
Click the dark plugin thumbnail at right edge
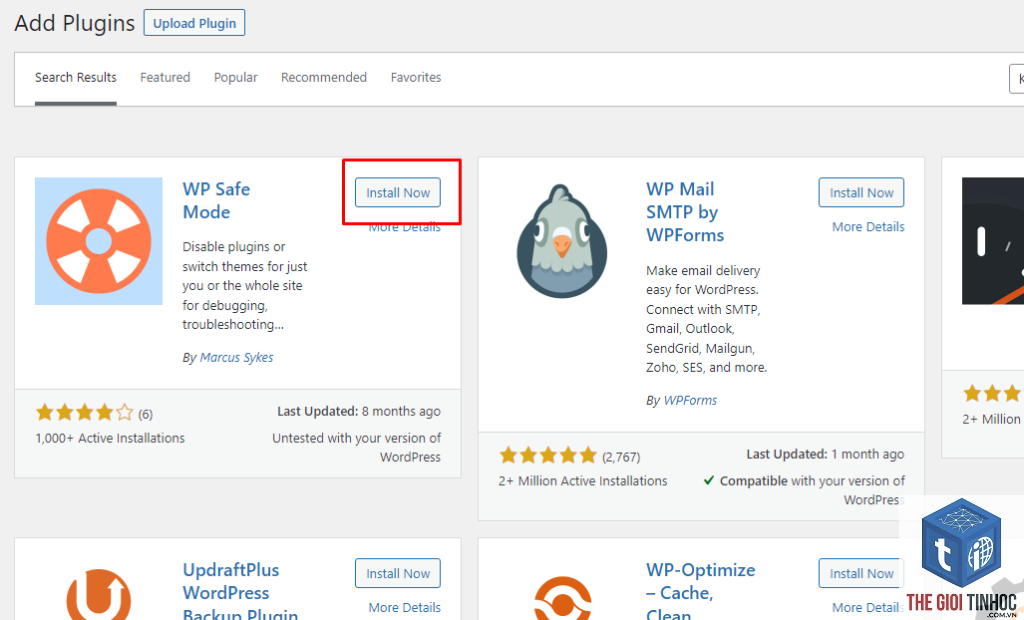(x=993, y=241)
